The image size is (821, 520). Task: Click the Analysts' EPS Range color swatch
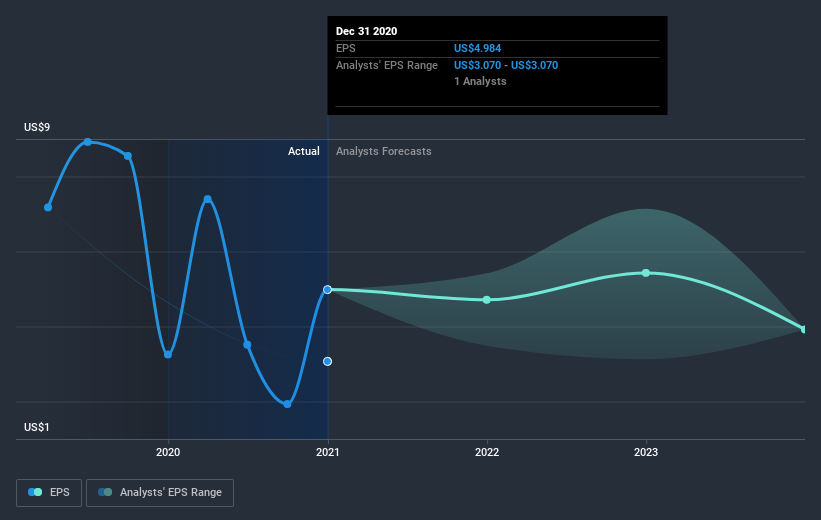105,492
